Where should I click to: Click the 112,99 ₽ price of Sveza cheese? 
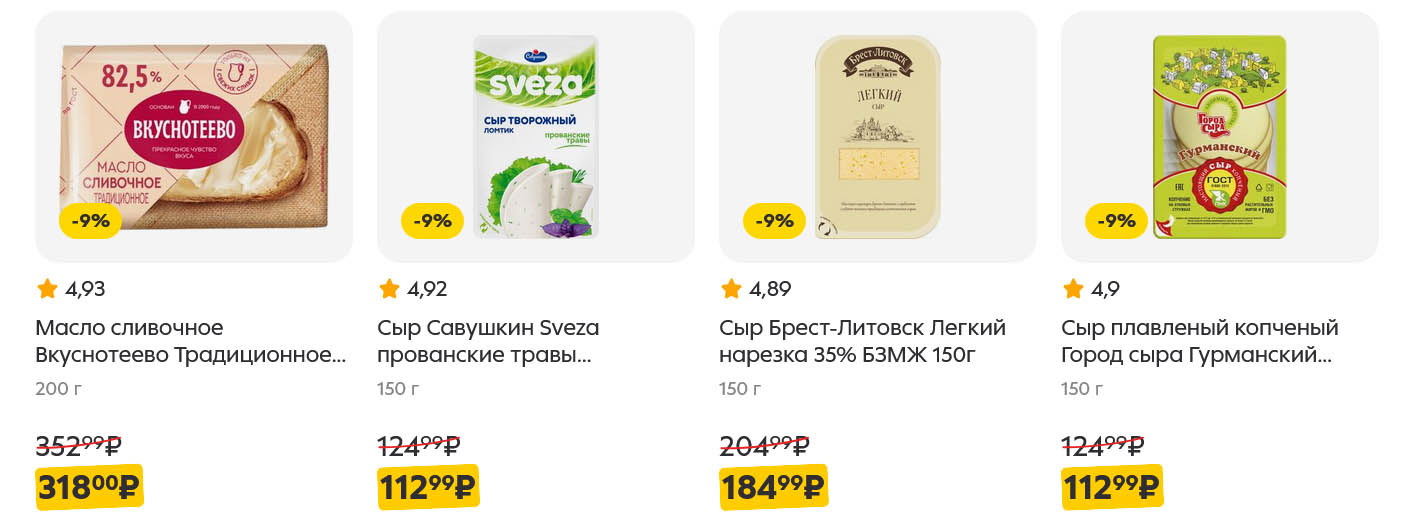pyautogui.click(x=428, y=487)
